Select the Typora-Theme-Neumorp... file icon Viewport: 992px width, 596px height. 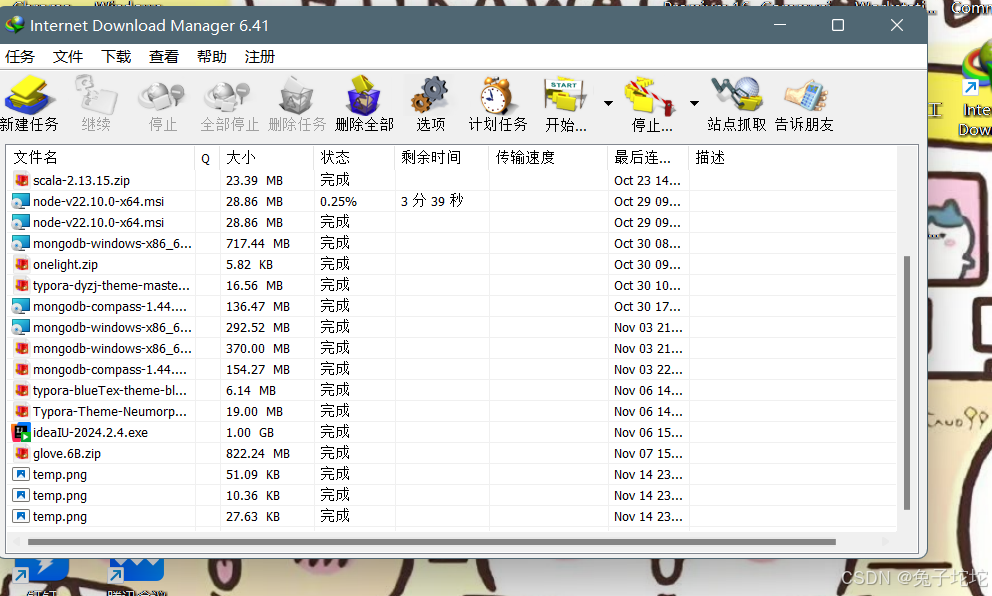(x=22, y=411)
